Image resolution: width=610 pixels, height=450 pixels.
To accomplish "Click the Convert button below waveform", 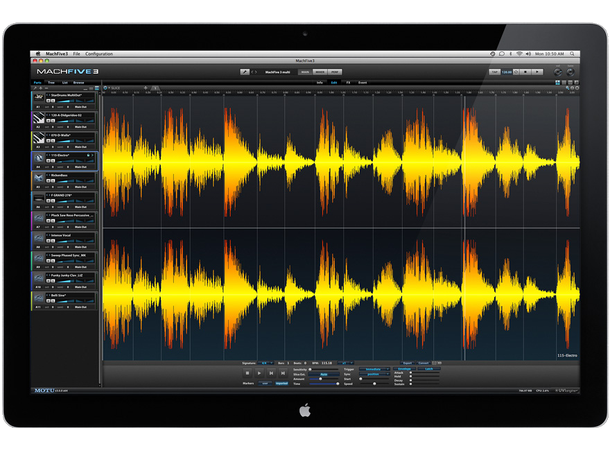I will coord(424,363).
